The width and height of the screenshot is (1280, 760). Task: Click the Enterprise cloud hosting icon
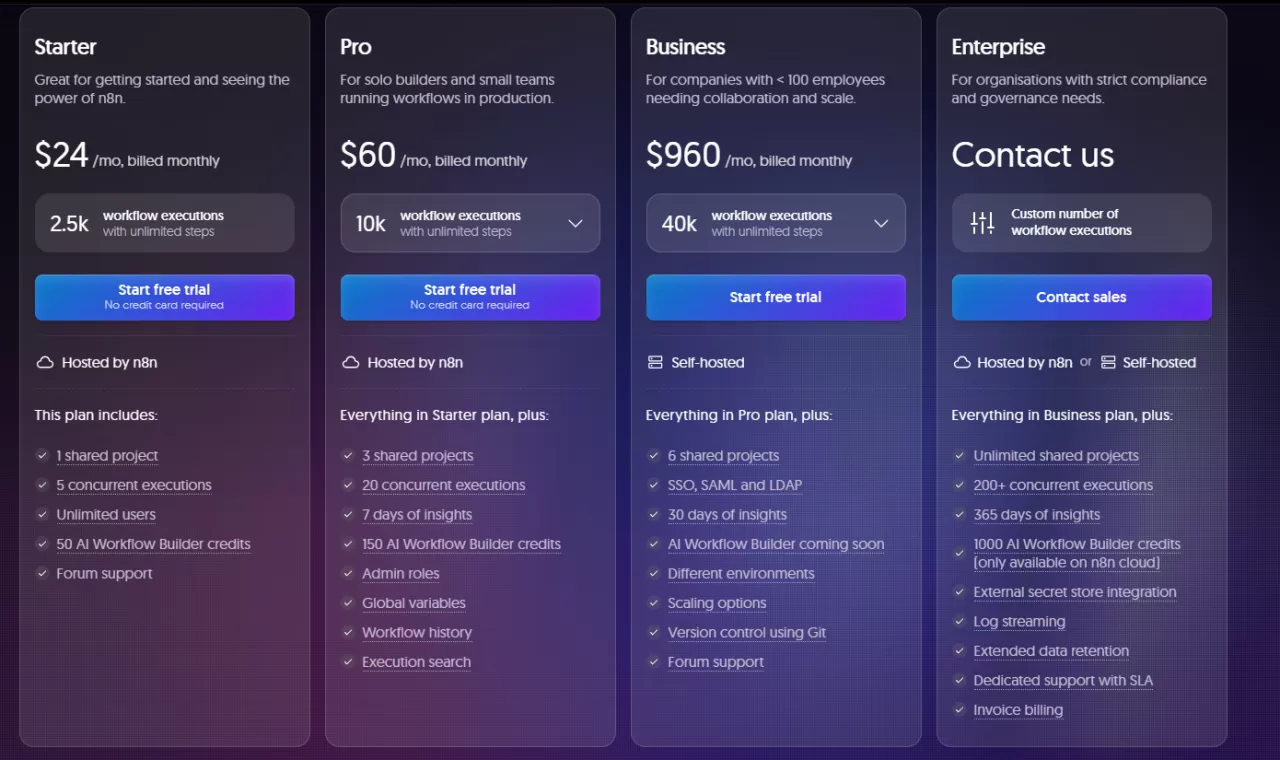961,363
